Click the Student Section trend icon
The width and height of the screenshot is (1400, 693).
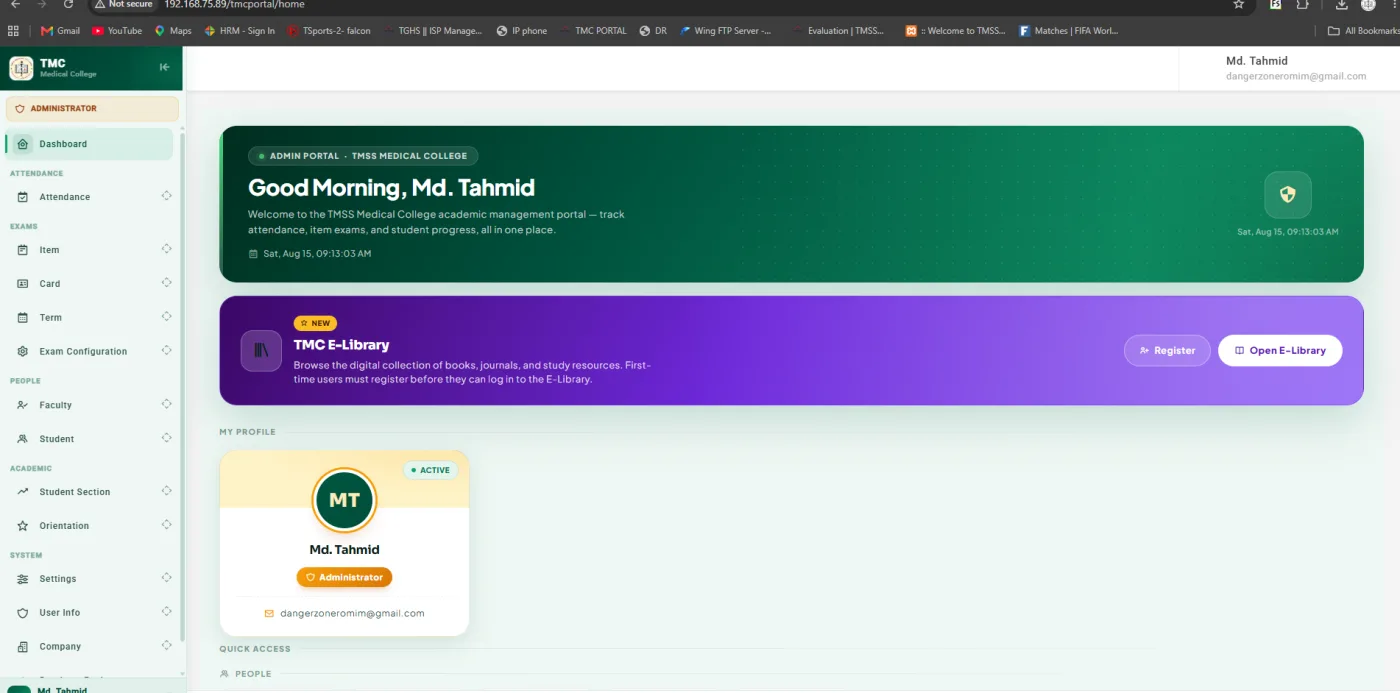[x=23, y=492]
